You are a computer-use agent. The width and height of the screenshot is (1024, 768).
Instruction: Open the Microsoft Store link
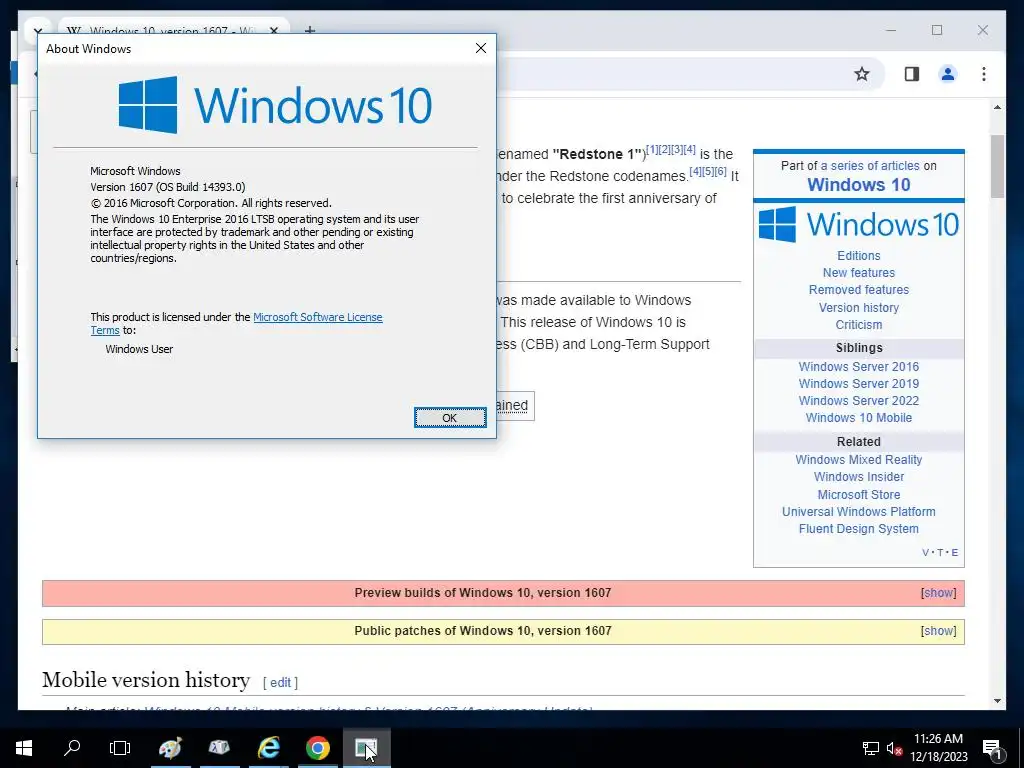tap(859, 495)
